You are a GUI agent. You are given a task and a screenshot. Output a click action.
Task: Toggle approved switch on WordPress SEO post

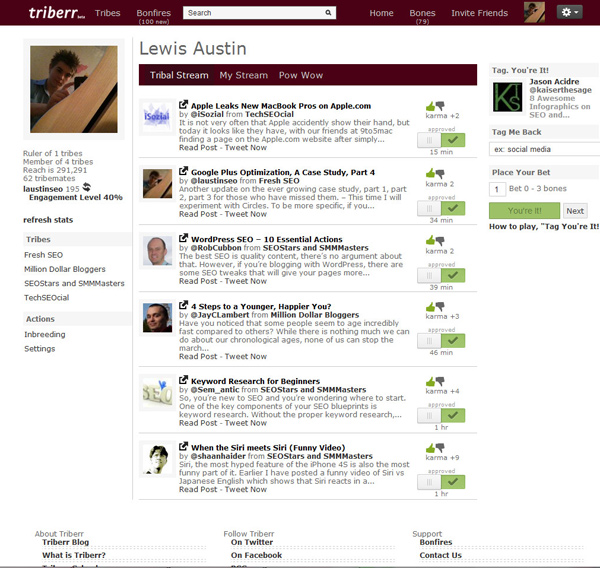[441, 275]
